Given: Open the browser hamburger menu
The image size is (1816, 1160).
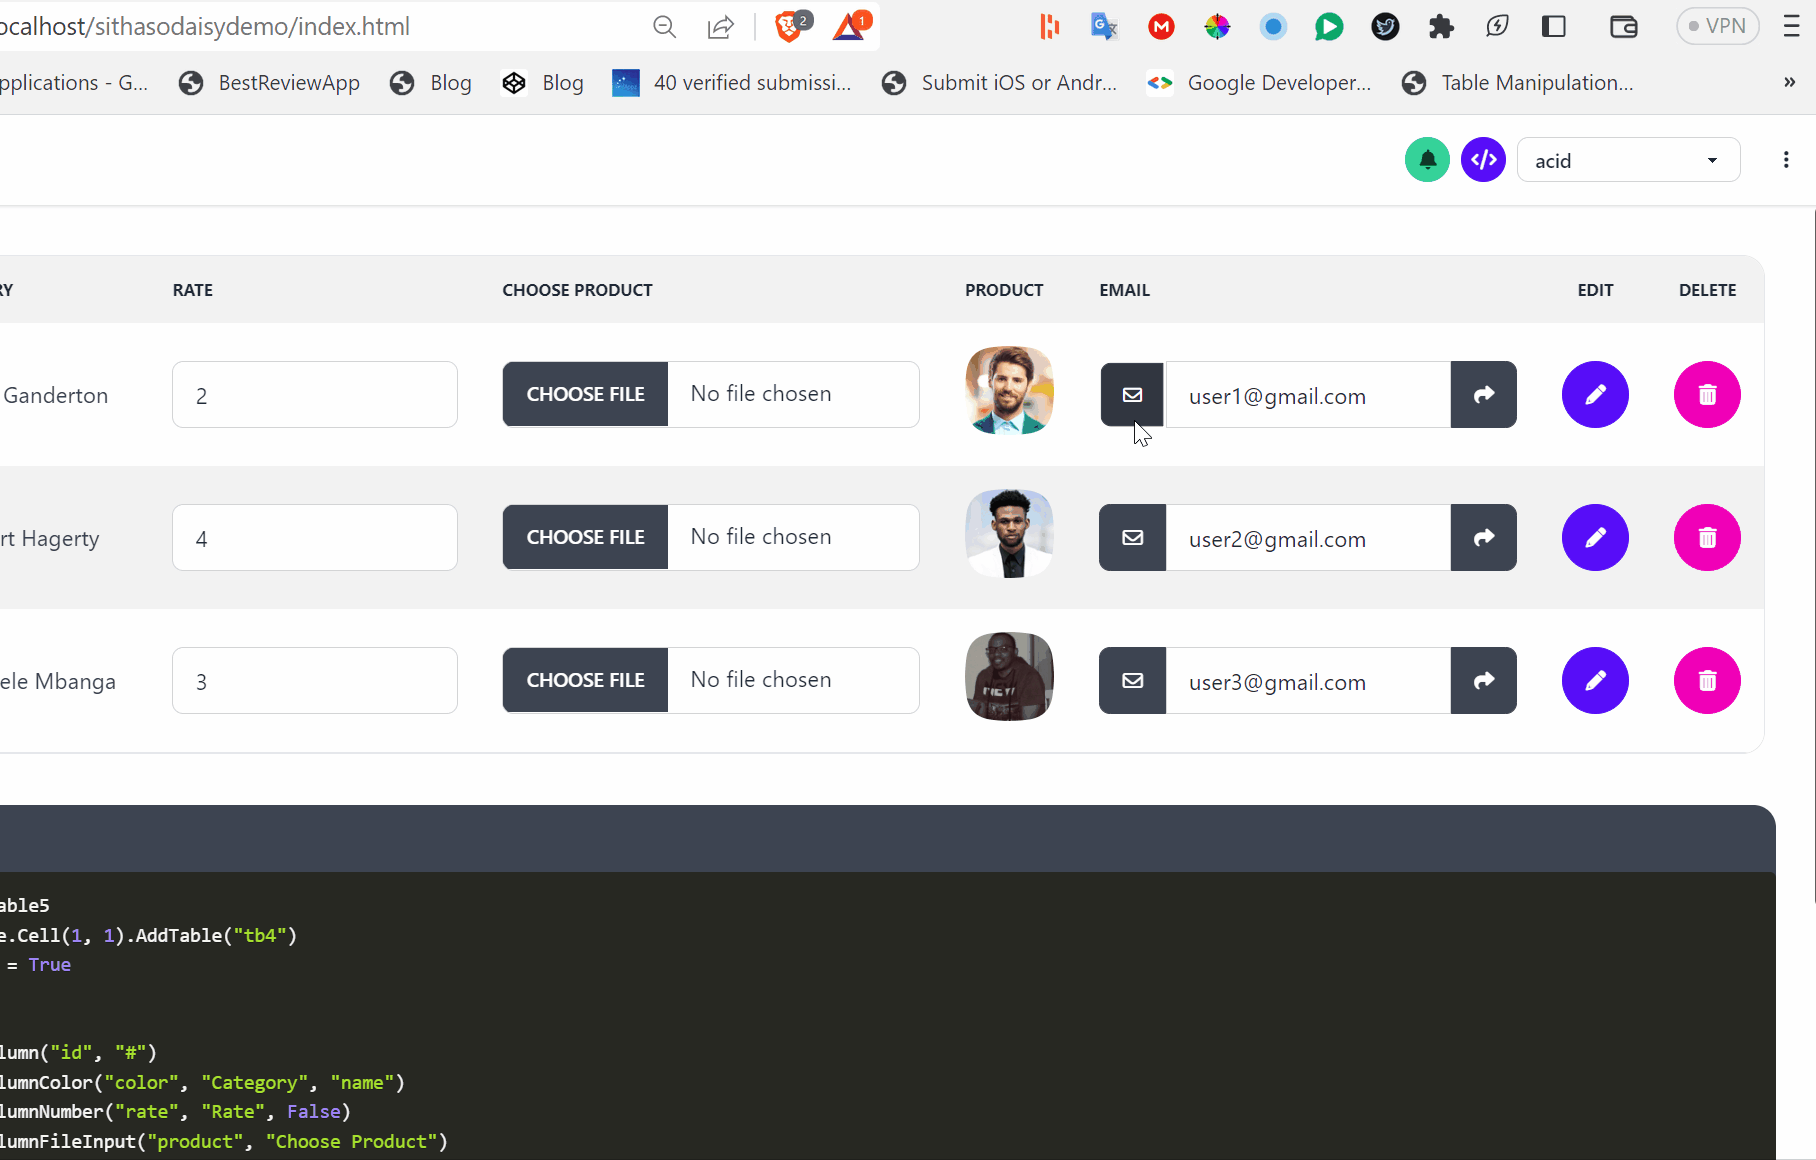Looking at the screenshot, I should click(x=1791, y=27).
